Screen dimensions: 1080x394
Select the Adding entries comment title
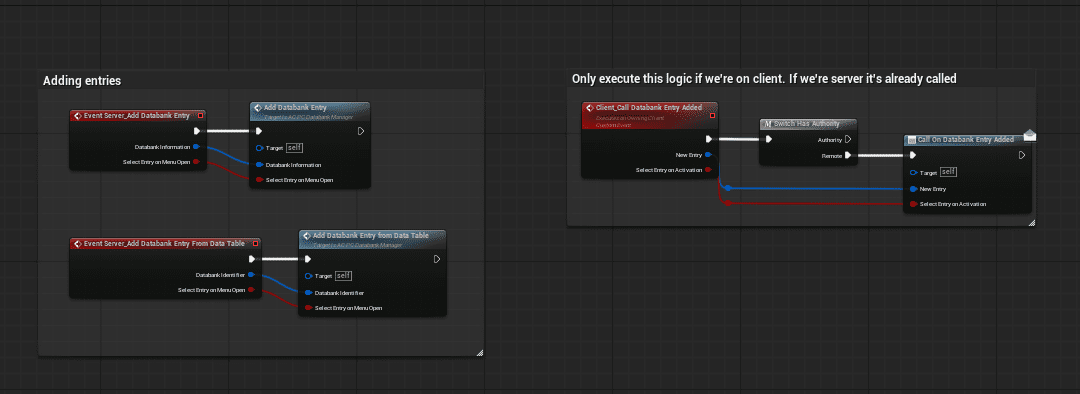coord(82,81)
